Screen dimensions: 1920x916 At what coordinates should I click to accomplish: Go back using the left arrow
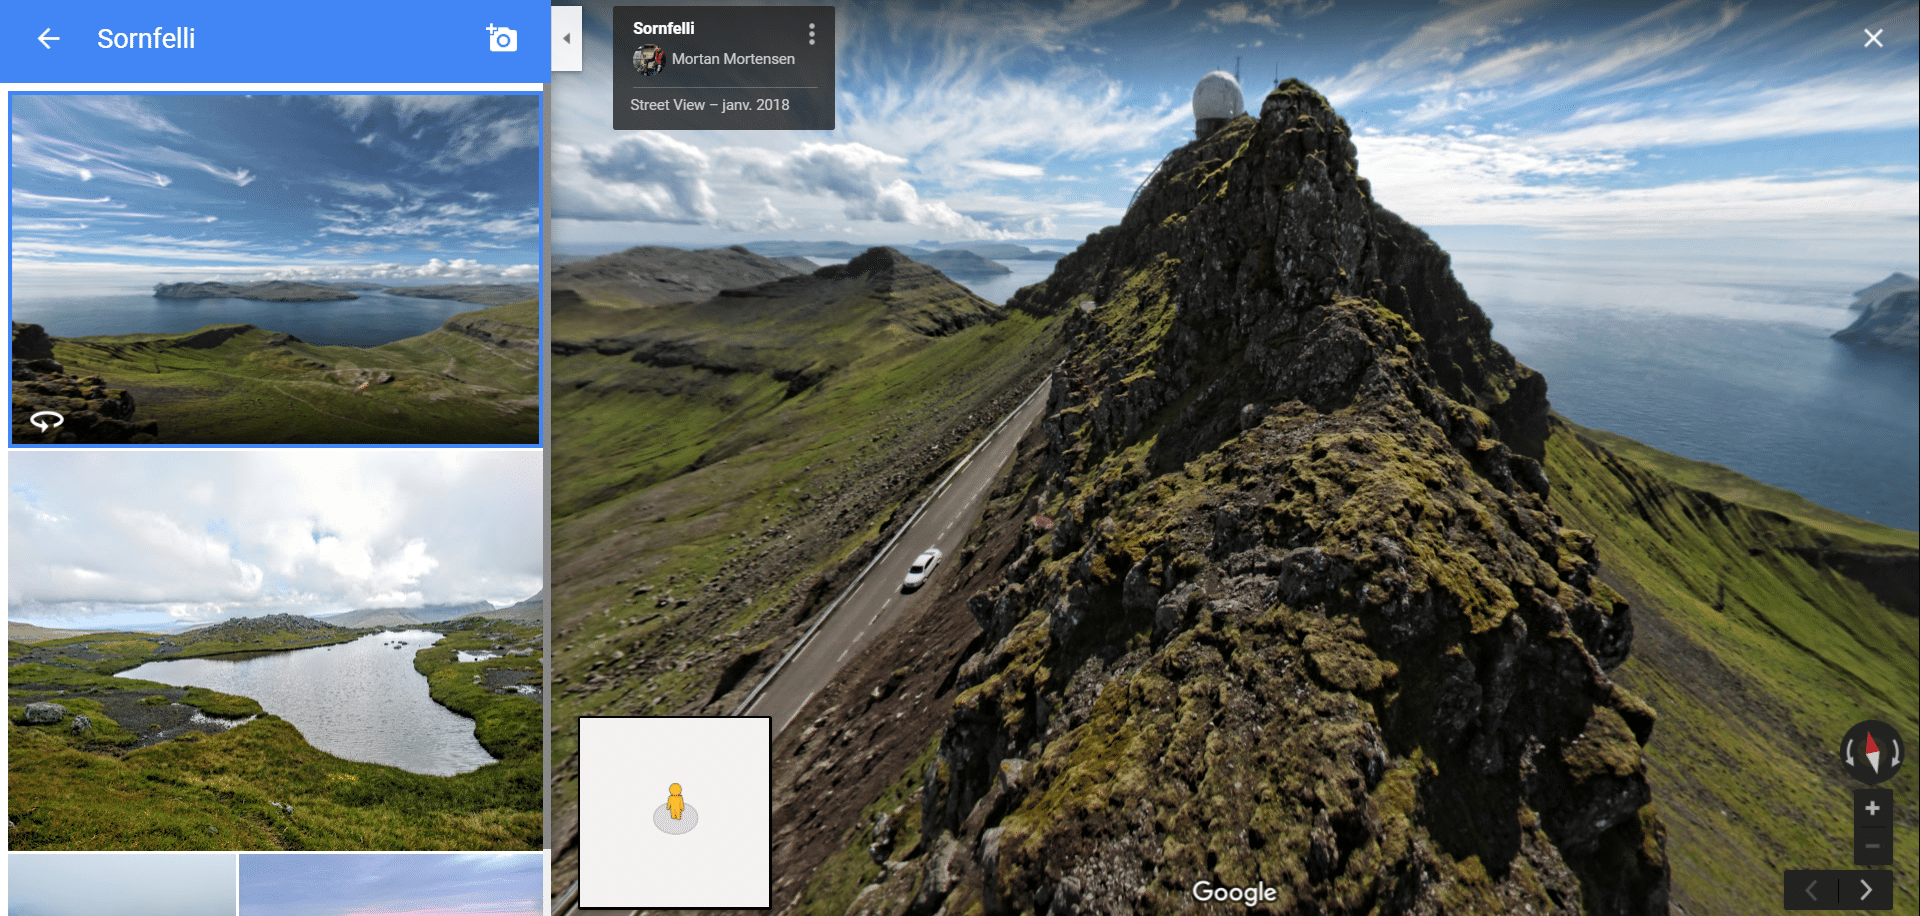(48, 39)
